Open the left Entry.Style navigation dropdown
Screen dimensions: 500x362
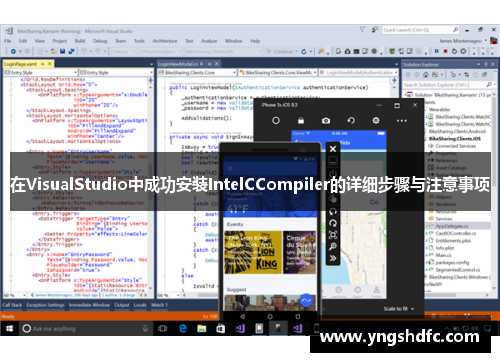click(x=41, y=72)
